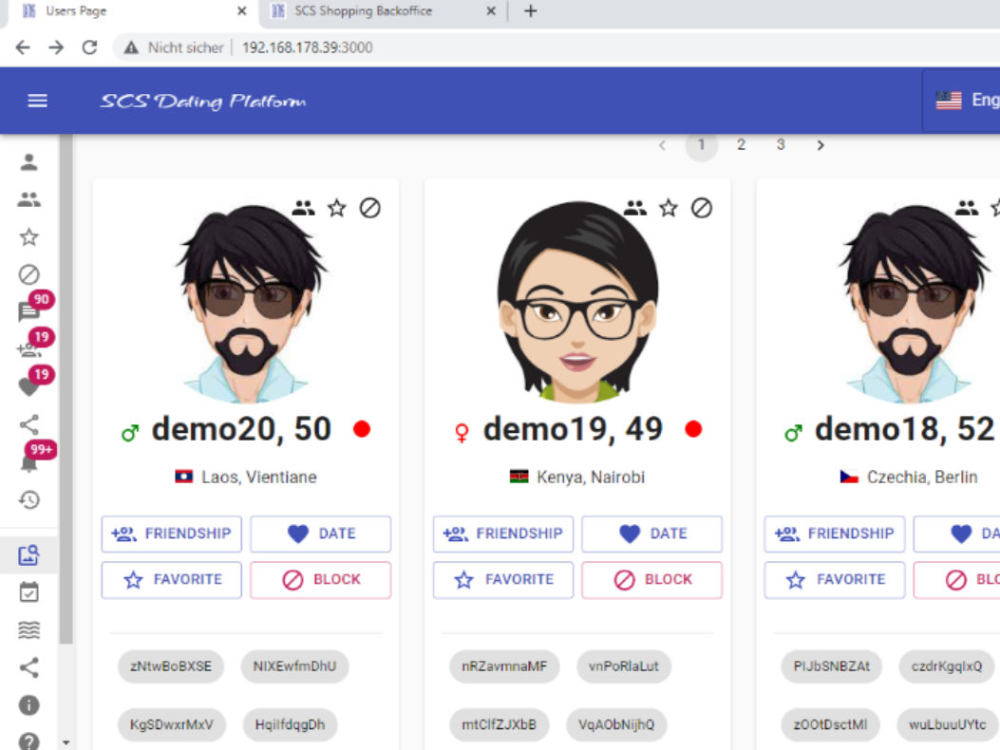Go to previous page of users
The width and height of the screenshot is (1000, 750).
point(662,145)
